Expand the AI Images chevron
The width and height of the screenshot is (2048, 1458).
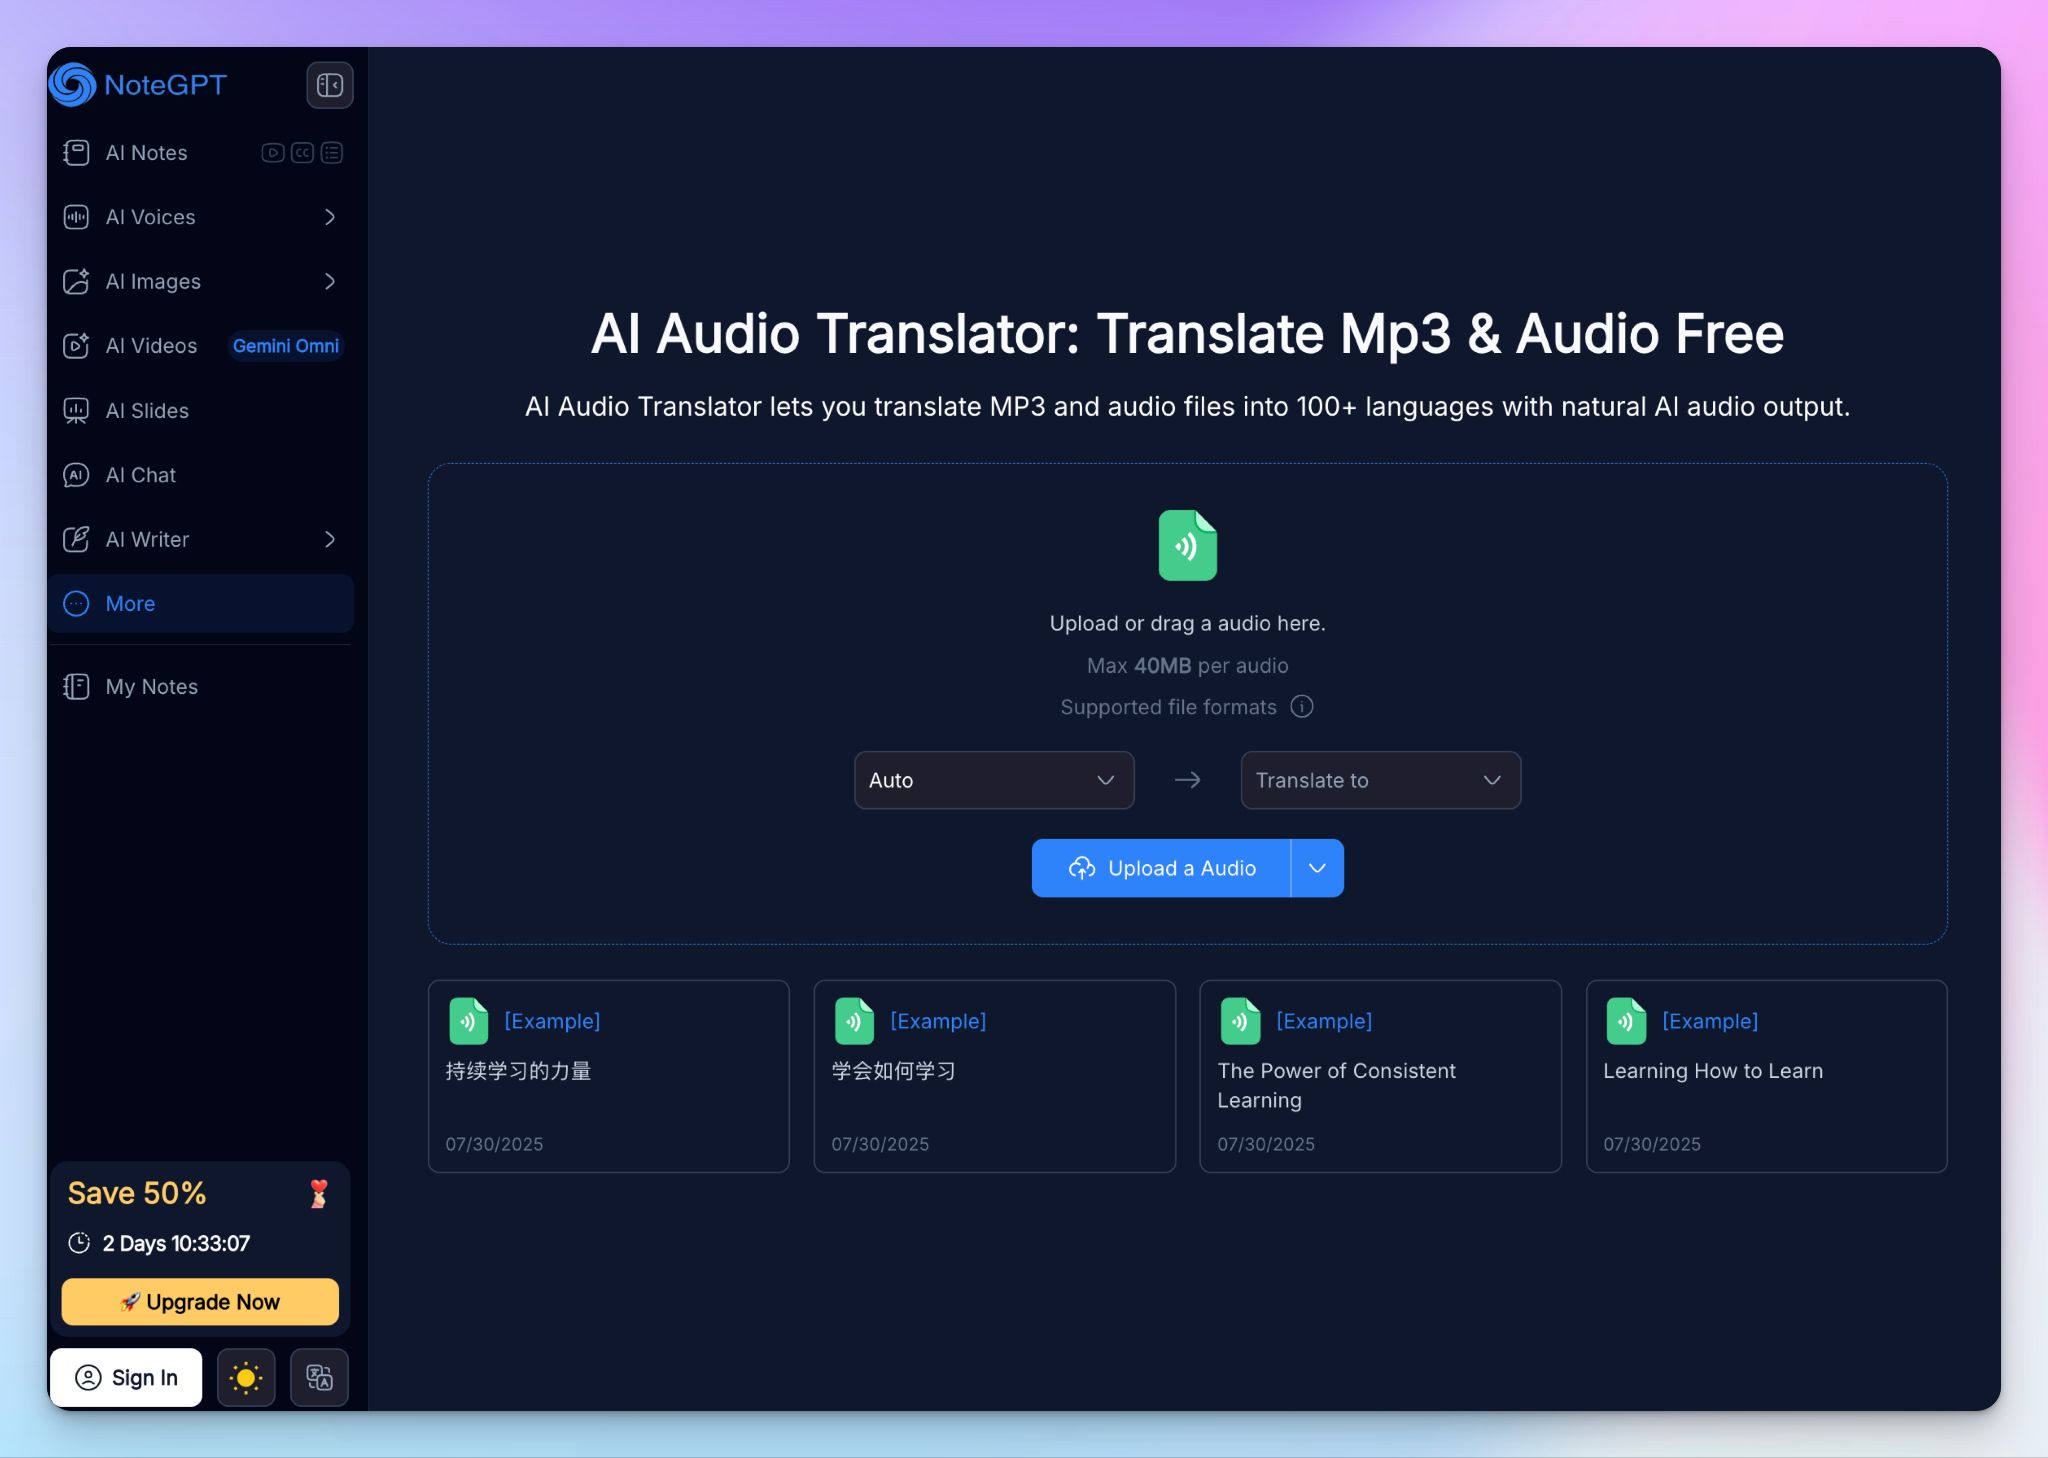pyautogui.click(x=330, y=281)
